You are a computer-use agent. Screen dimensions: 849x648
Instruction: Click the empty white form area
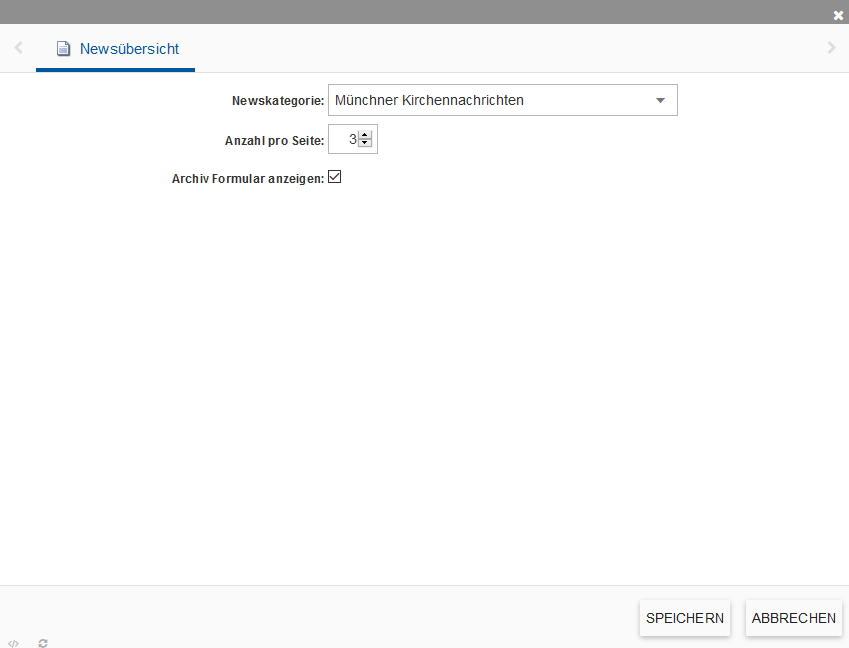tap(424, 380)
